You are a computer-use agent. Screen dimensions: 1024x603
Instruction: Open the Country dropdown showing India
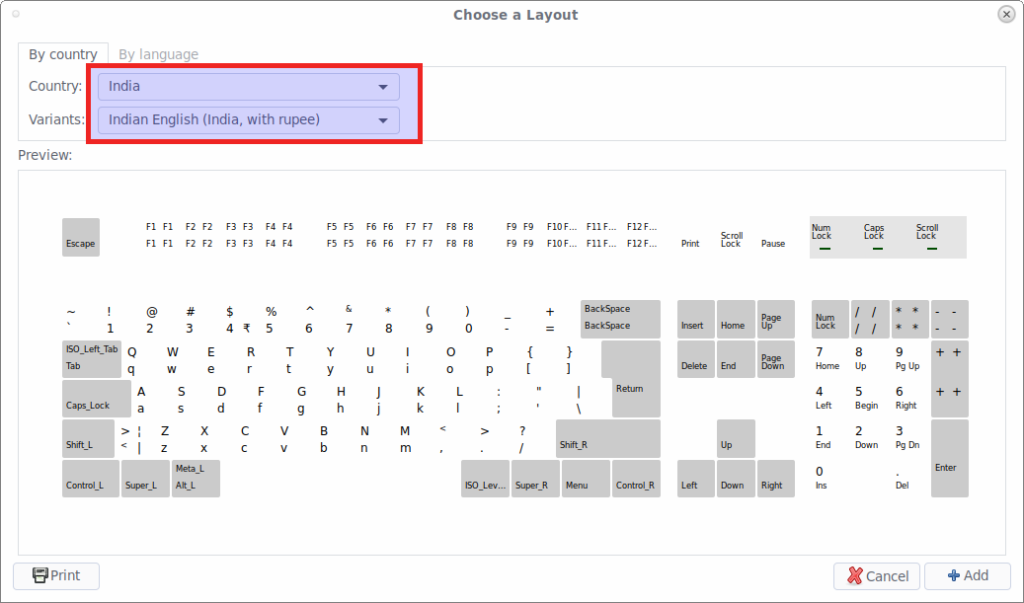pyautogui.click(x=248, y=86)
